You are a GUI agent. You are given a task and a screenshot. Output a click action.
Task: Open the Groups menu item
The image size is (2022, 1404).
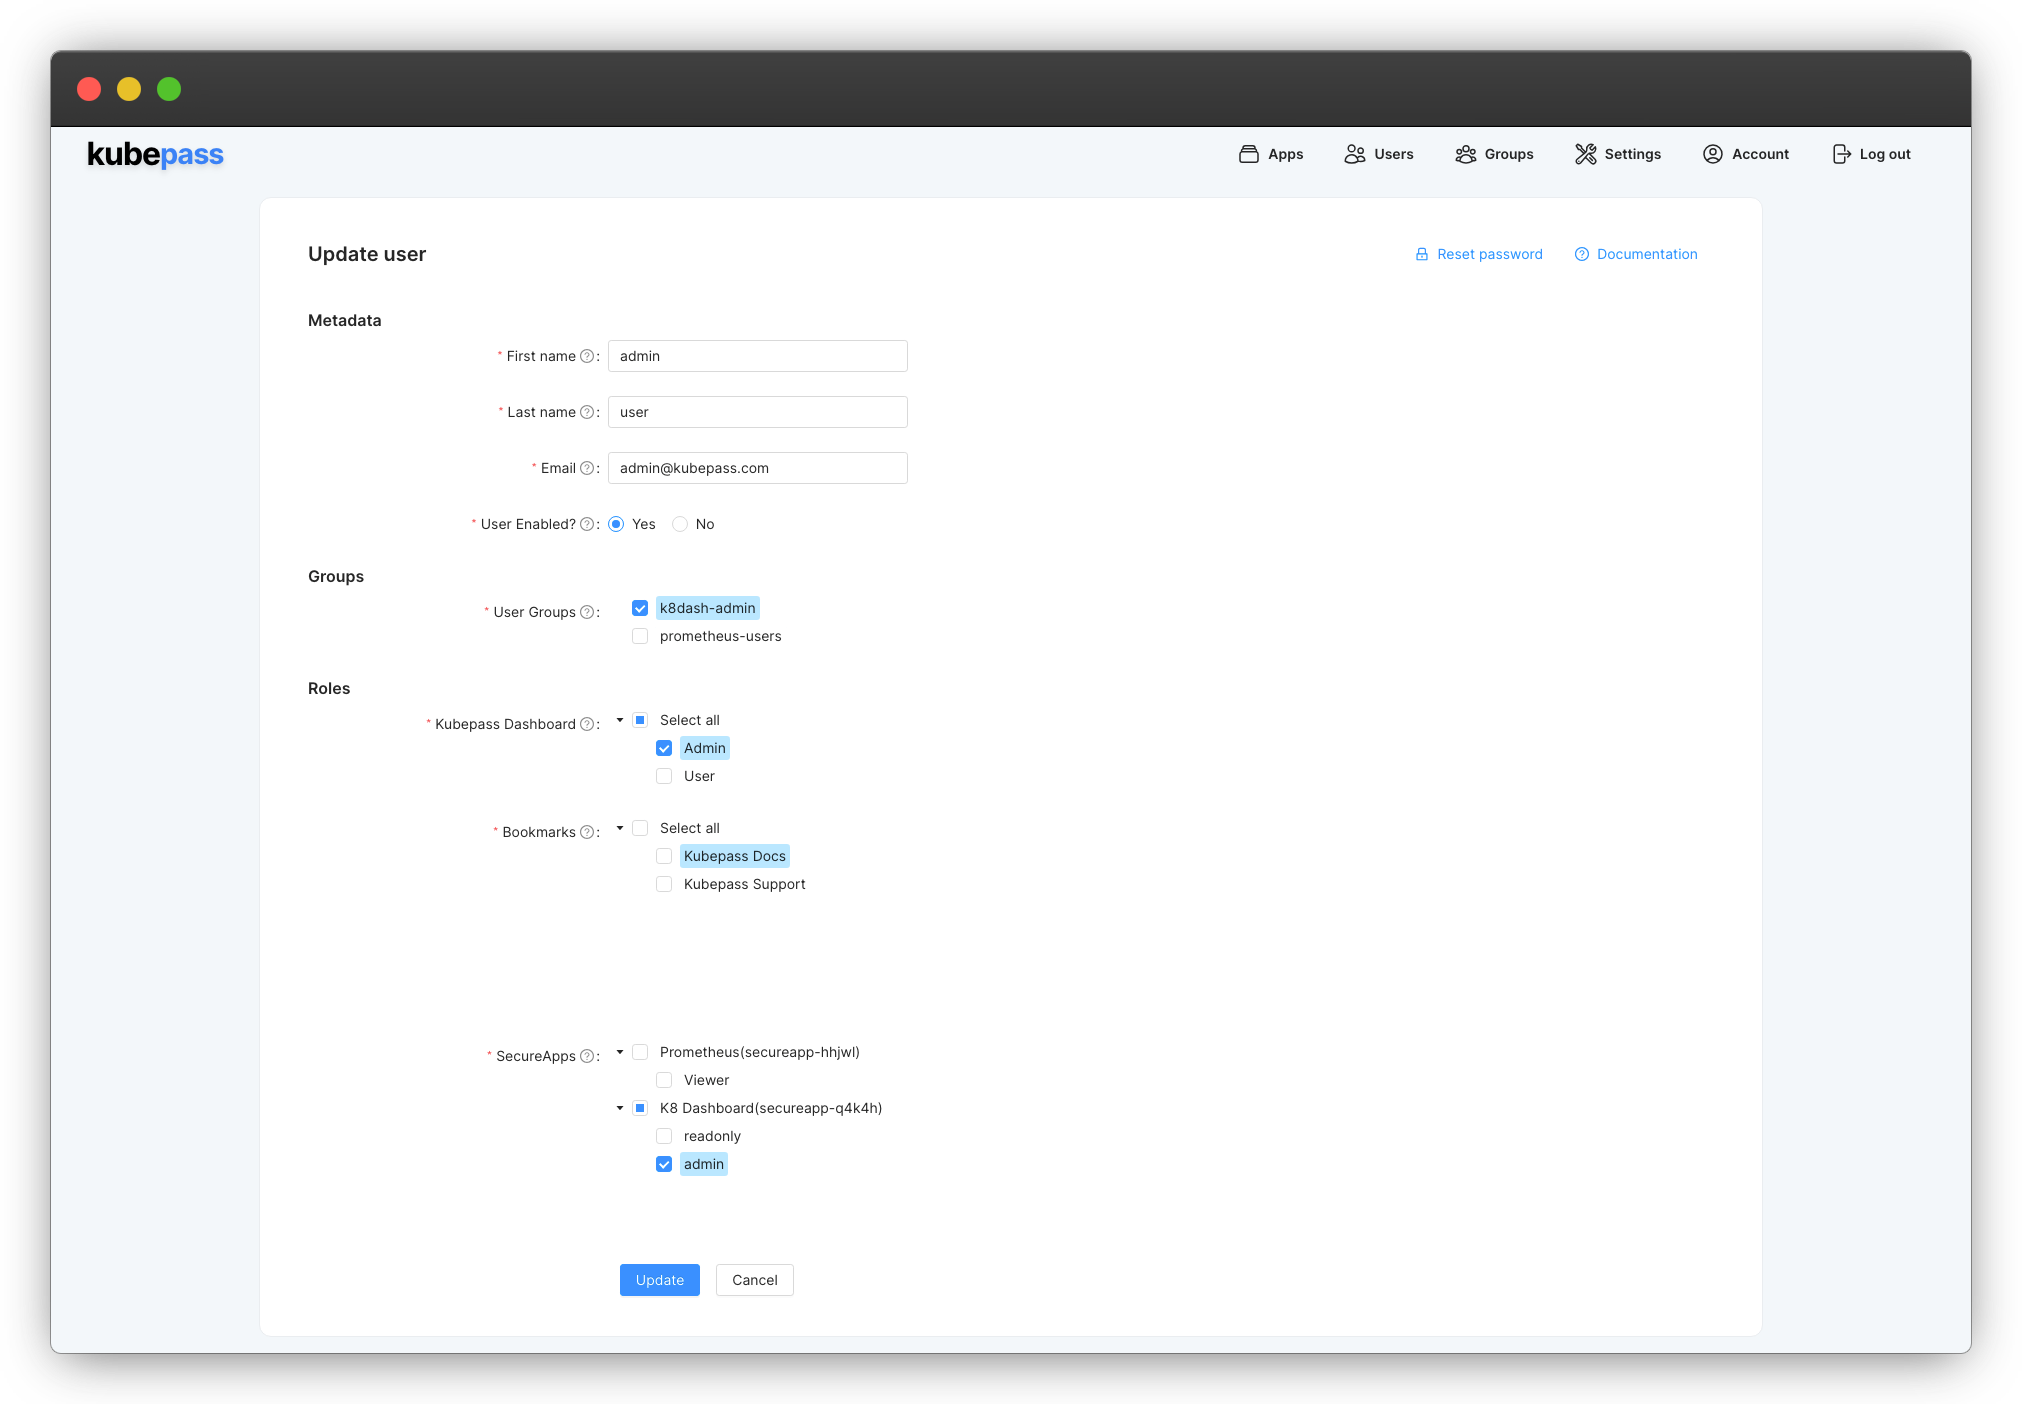[1507, 154]
